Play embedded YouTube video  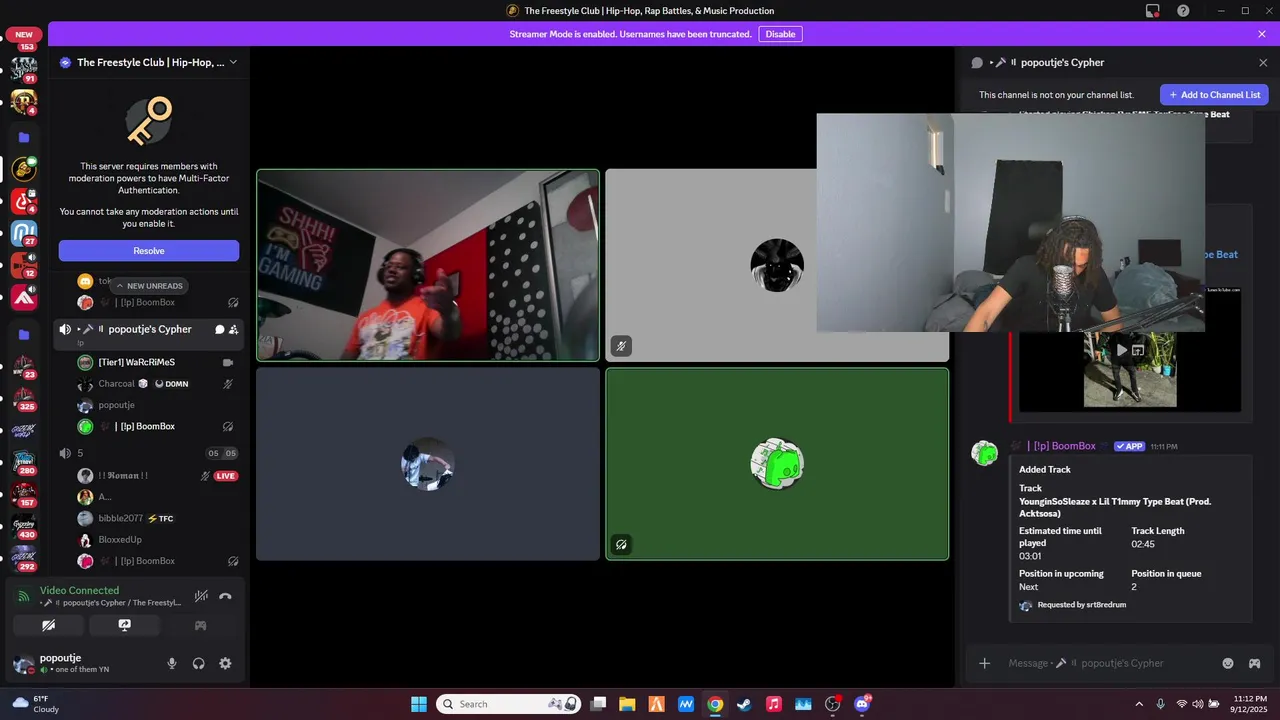1121,350
